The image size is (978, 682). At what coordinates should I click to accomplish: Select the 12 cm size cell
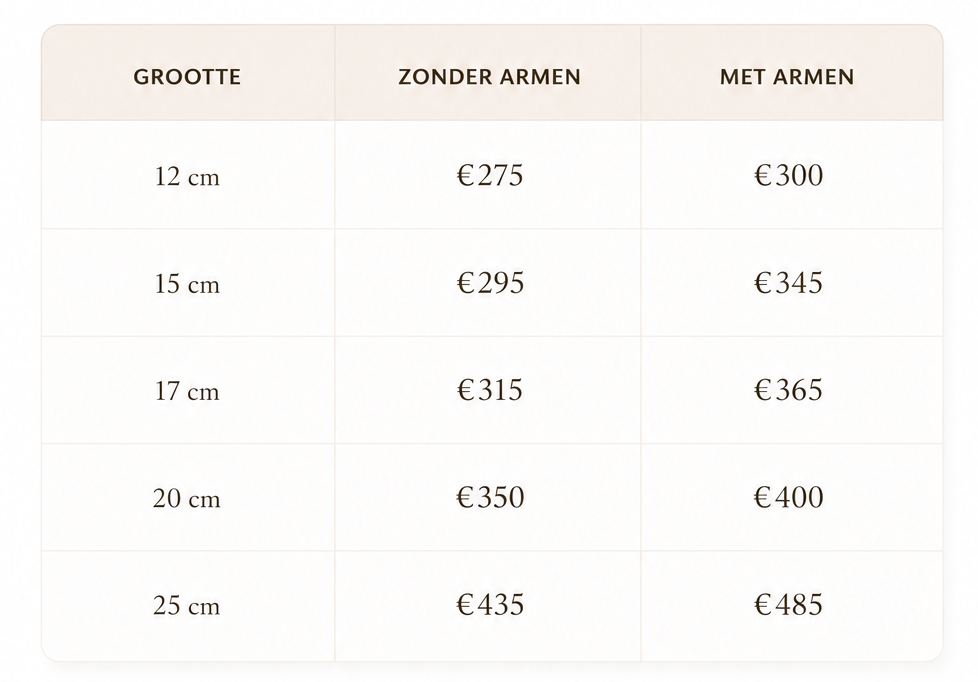click(187, 177)
